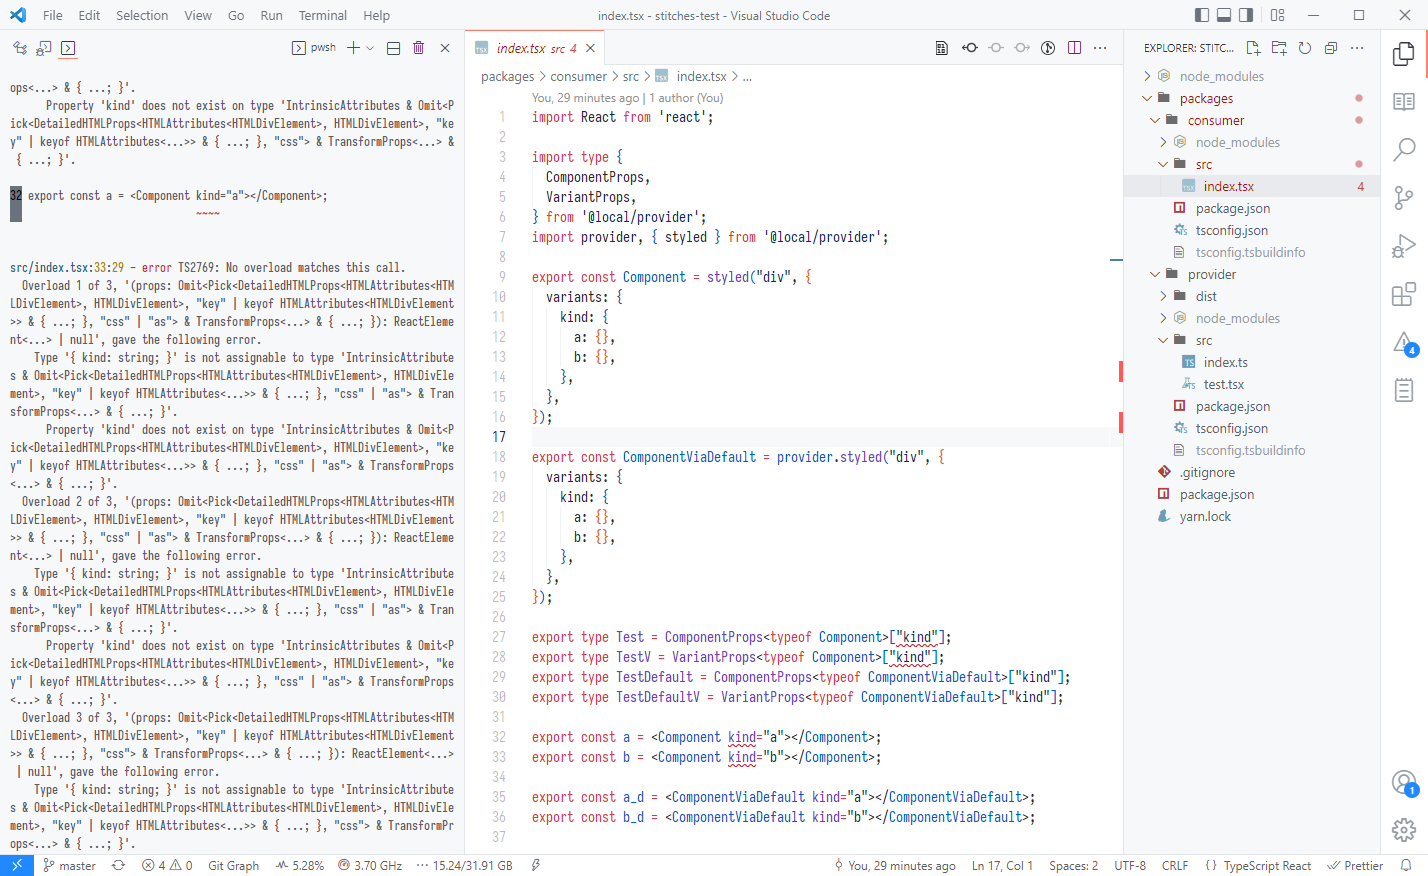
Task: Split the editor to the right
Action: pos(1074,48)
